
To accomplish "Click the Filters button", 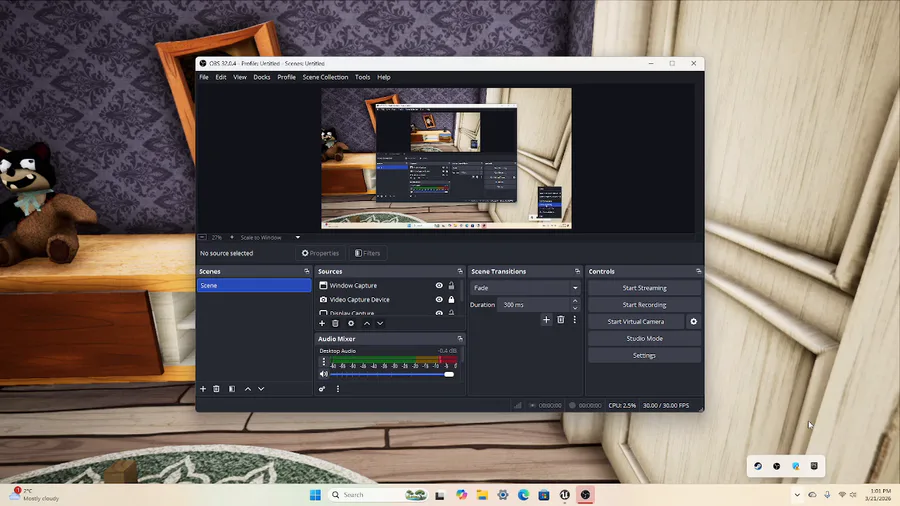I will (367, 253).
